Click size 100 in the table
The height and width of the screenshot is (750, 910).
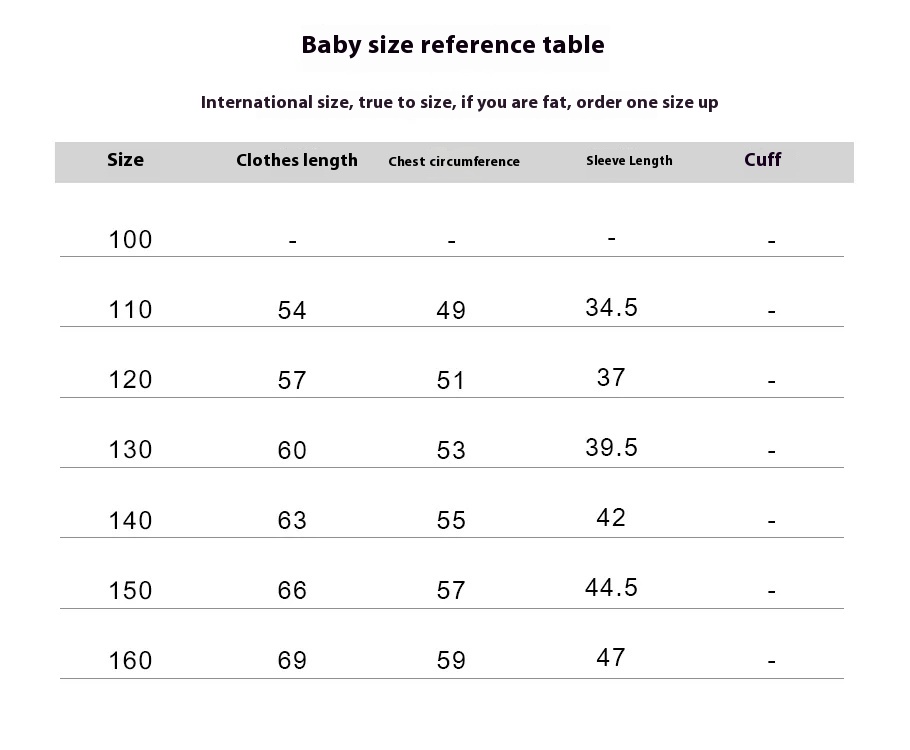[x=131, y=240]
